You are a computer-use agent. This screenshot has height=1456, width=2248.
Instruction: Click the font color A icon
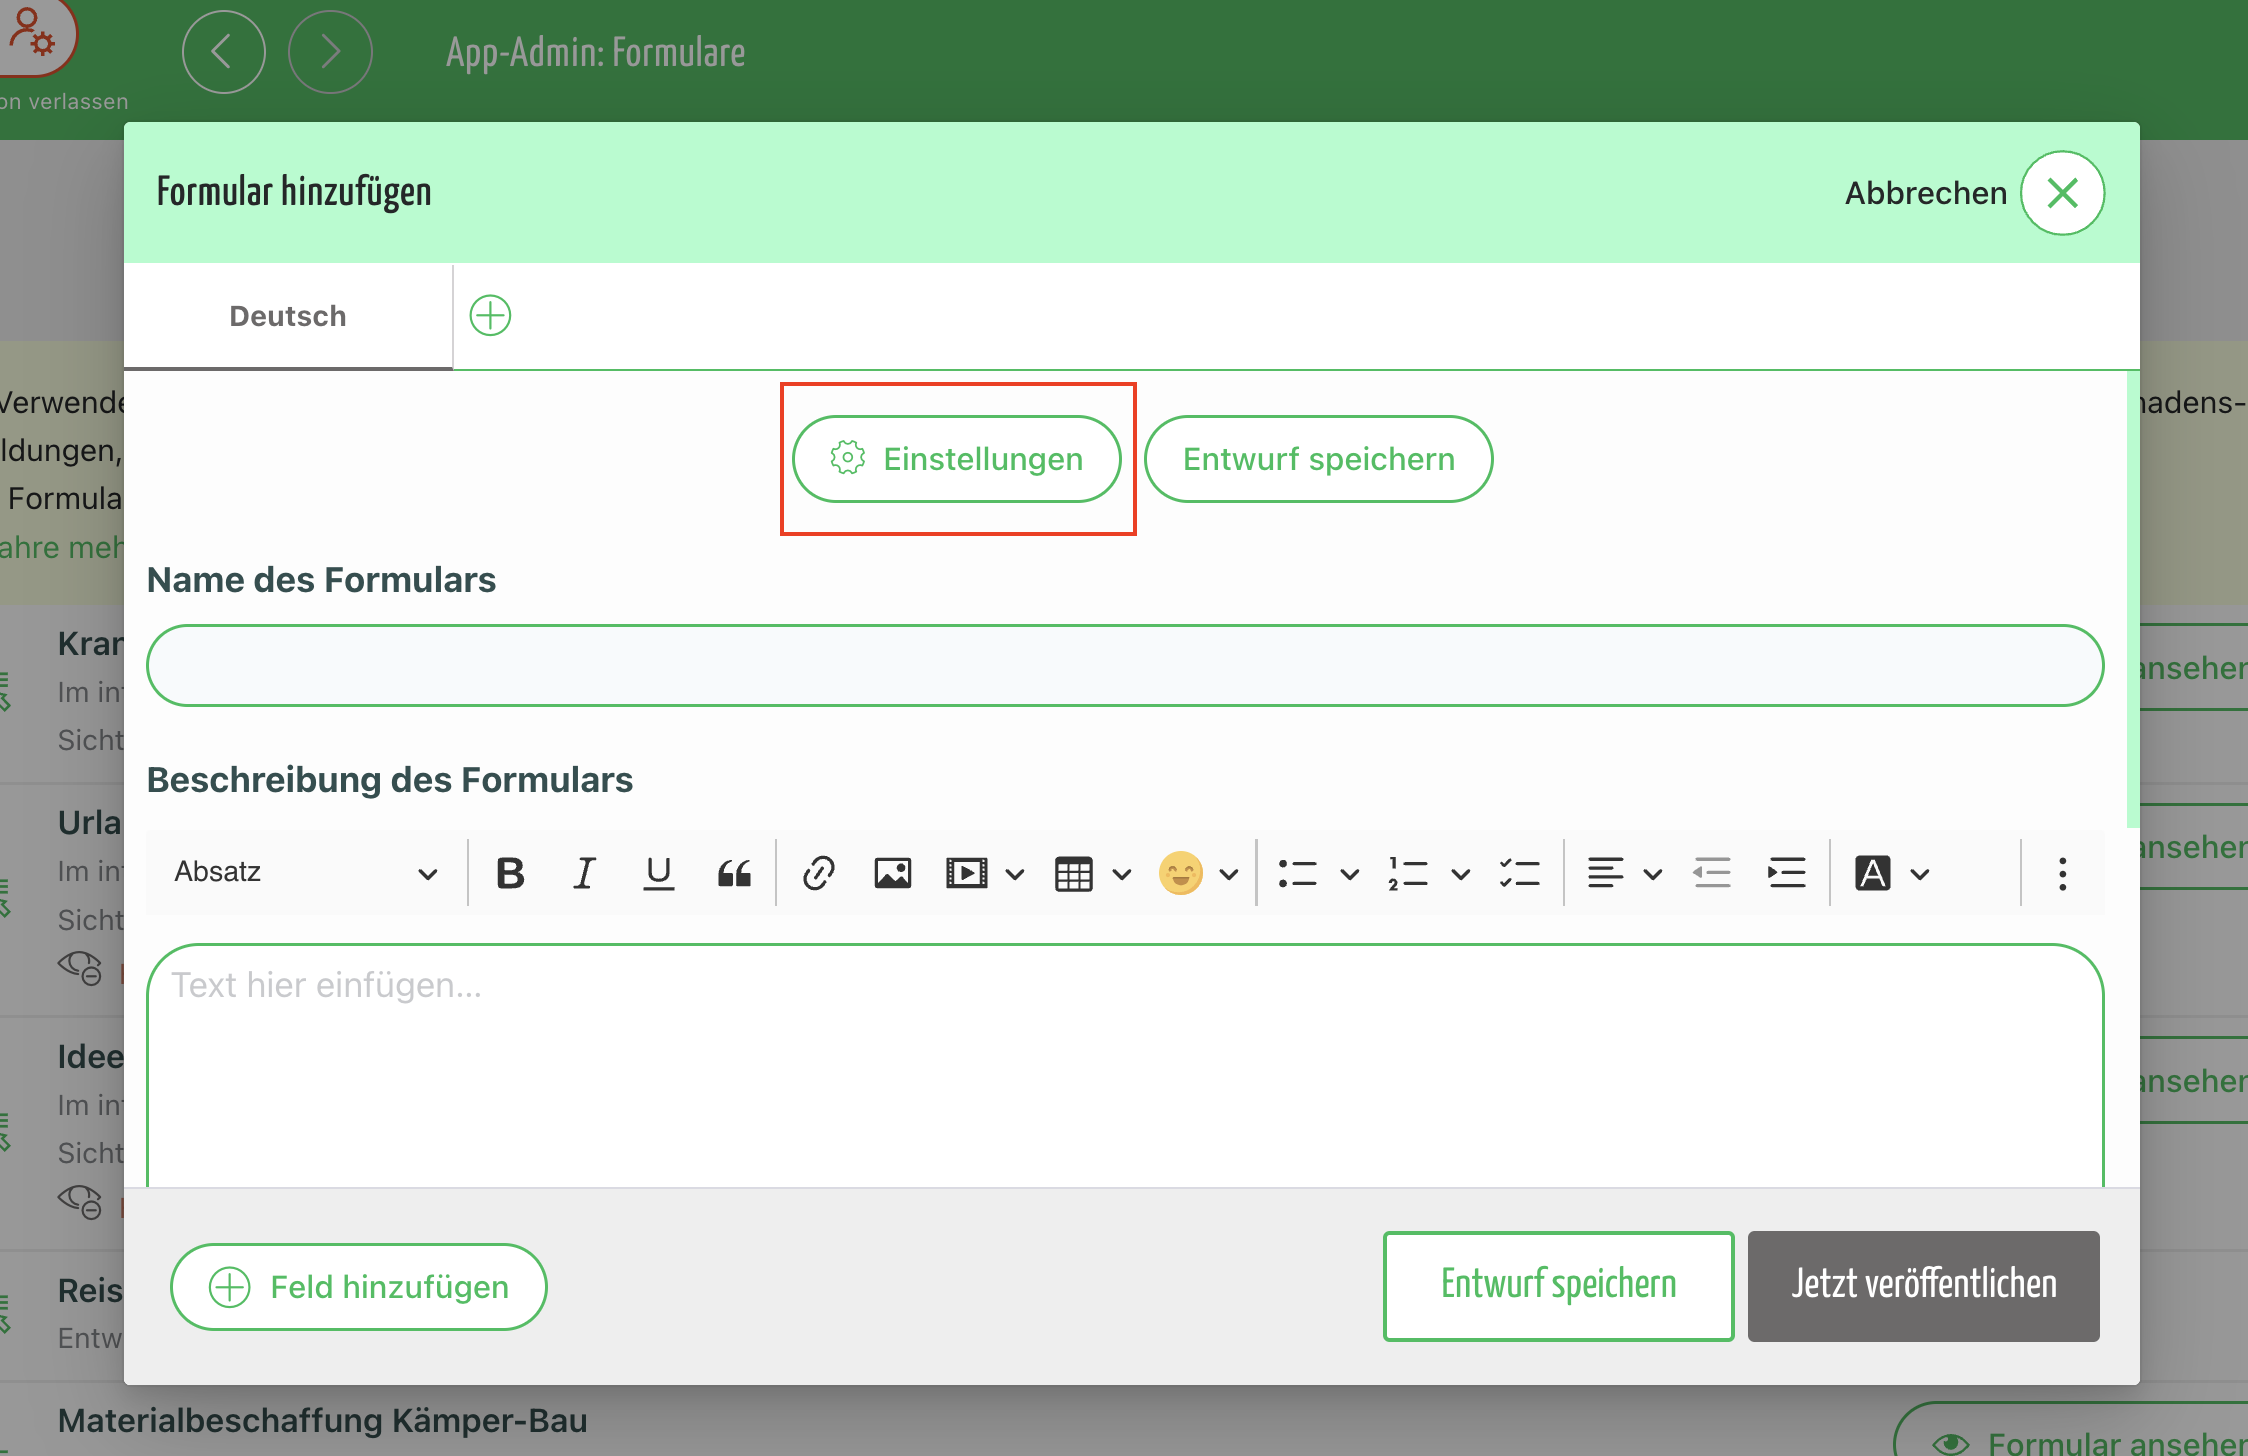pyautogui.click(x=1872, y=873)
